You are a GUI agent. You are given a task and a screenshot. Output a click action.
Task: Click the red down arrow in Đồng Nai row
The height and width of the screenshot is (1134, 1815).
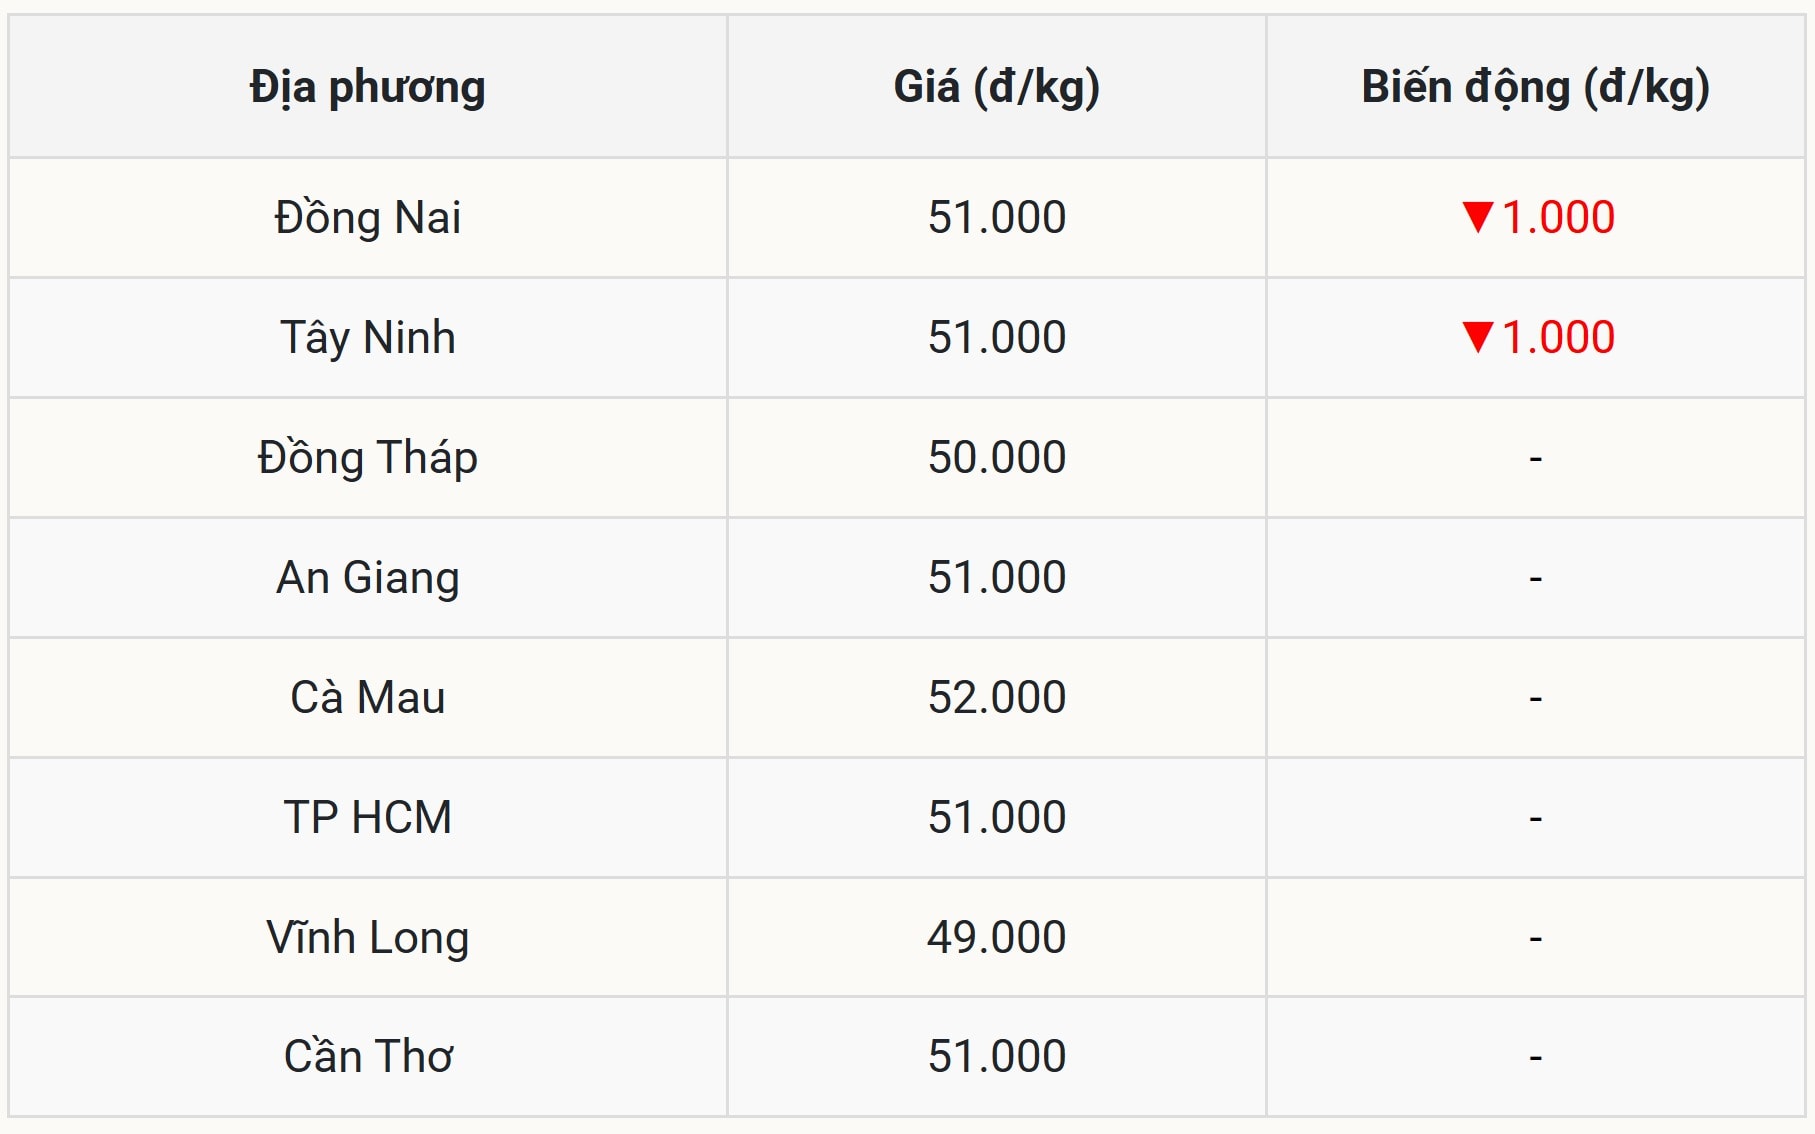coord(1477,217)
